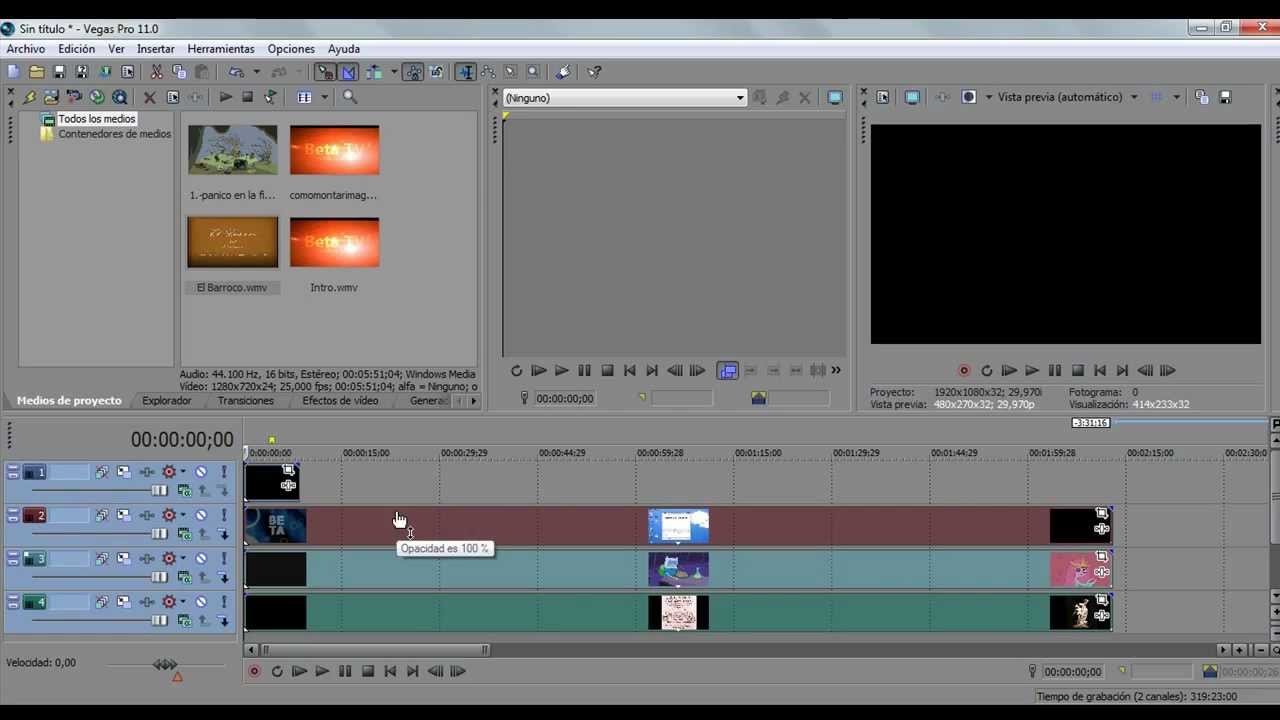Open Track 1 automation settings dropdown
This screenshot has height=720, width=1280.
pos(183,472)
